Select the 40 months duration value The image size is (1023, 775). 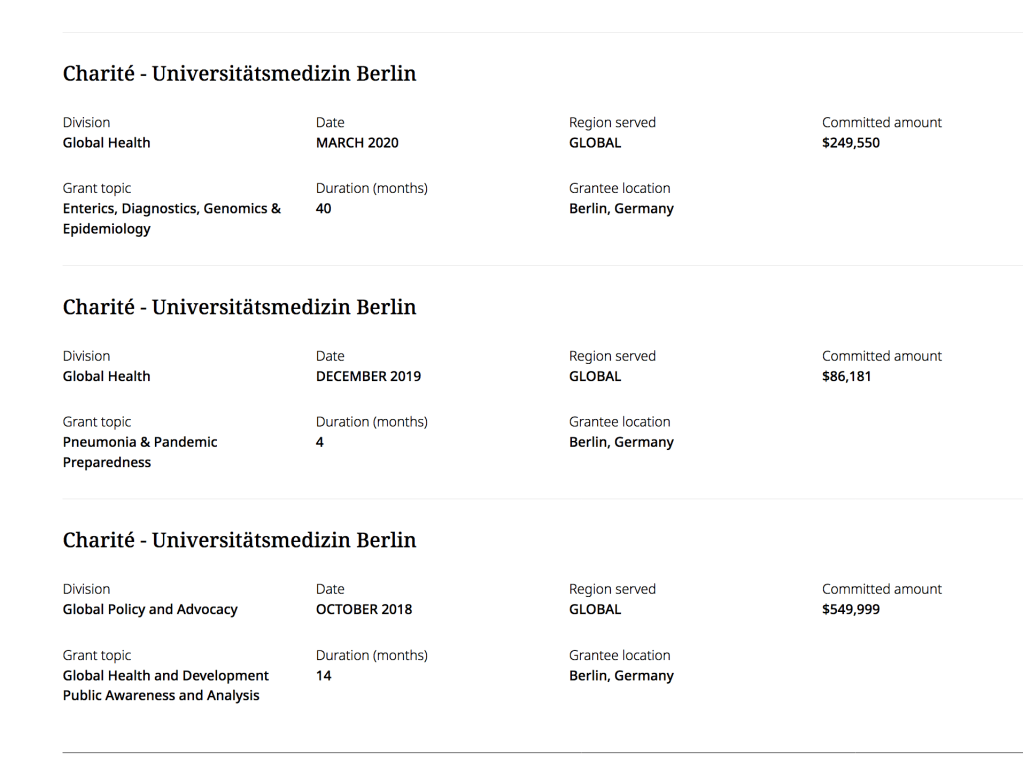coord(324,209)
